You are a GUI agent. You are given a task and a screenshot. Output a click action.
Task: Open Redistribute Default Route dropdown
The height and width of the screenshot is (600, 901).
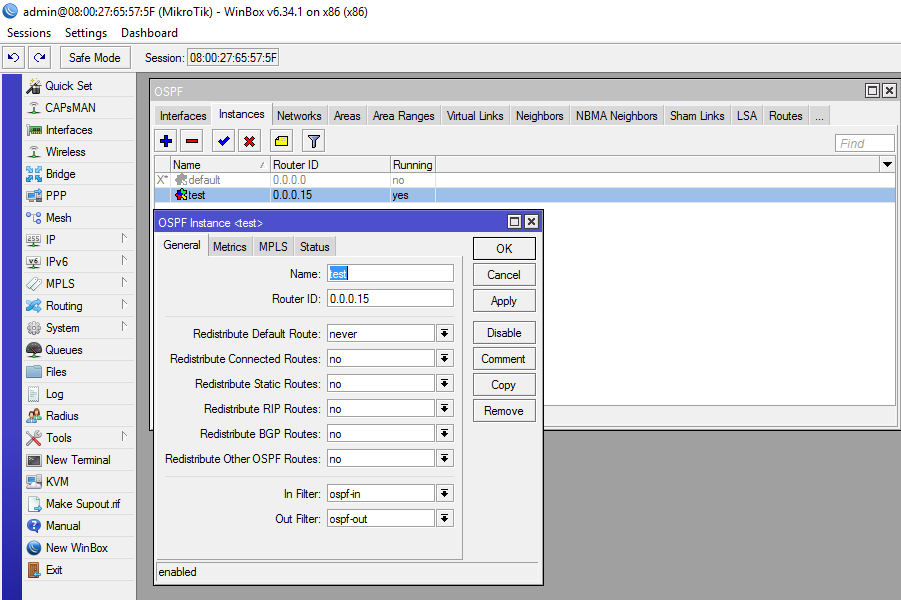tap(445, 333)
